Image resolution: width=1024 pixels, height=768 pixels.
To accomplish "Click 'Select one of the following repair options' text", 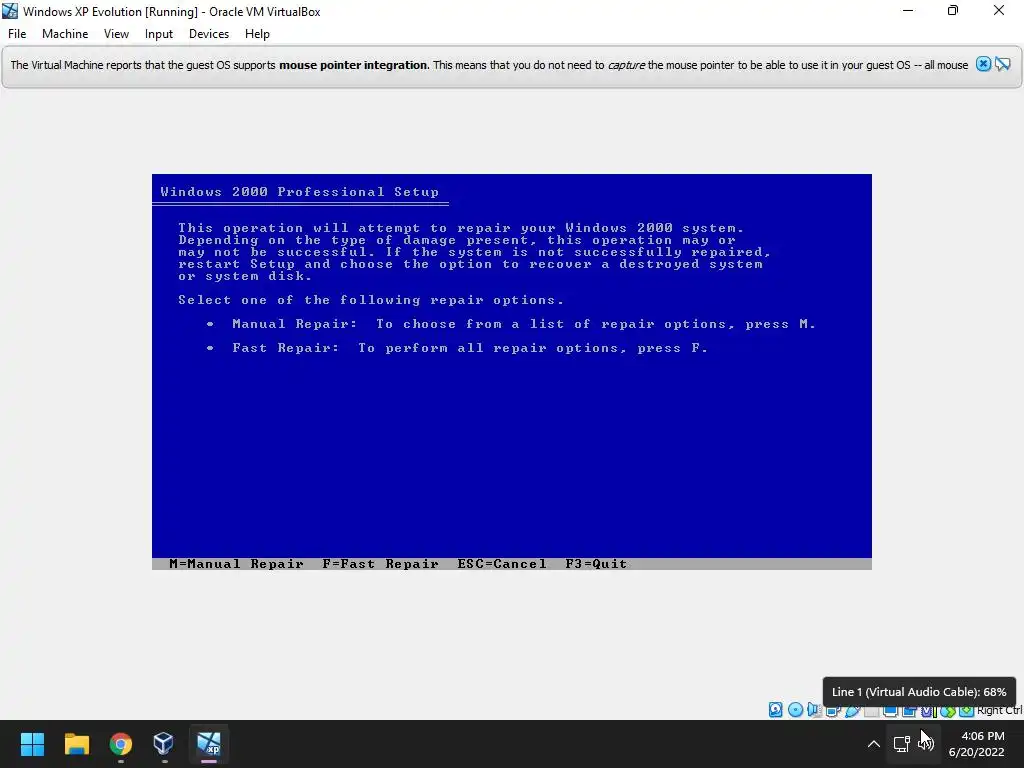I will tap(370, 300).
